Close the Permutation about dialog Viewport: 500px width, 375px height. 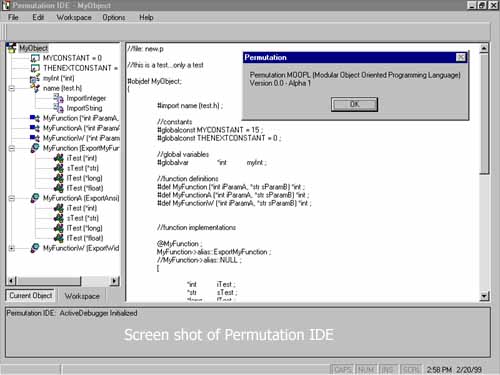click(x=461, y=57)
